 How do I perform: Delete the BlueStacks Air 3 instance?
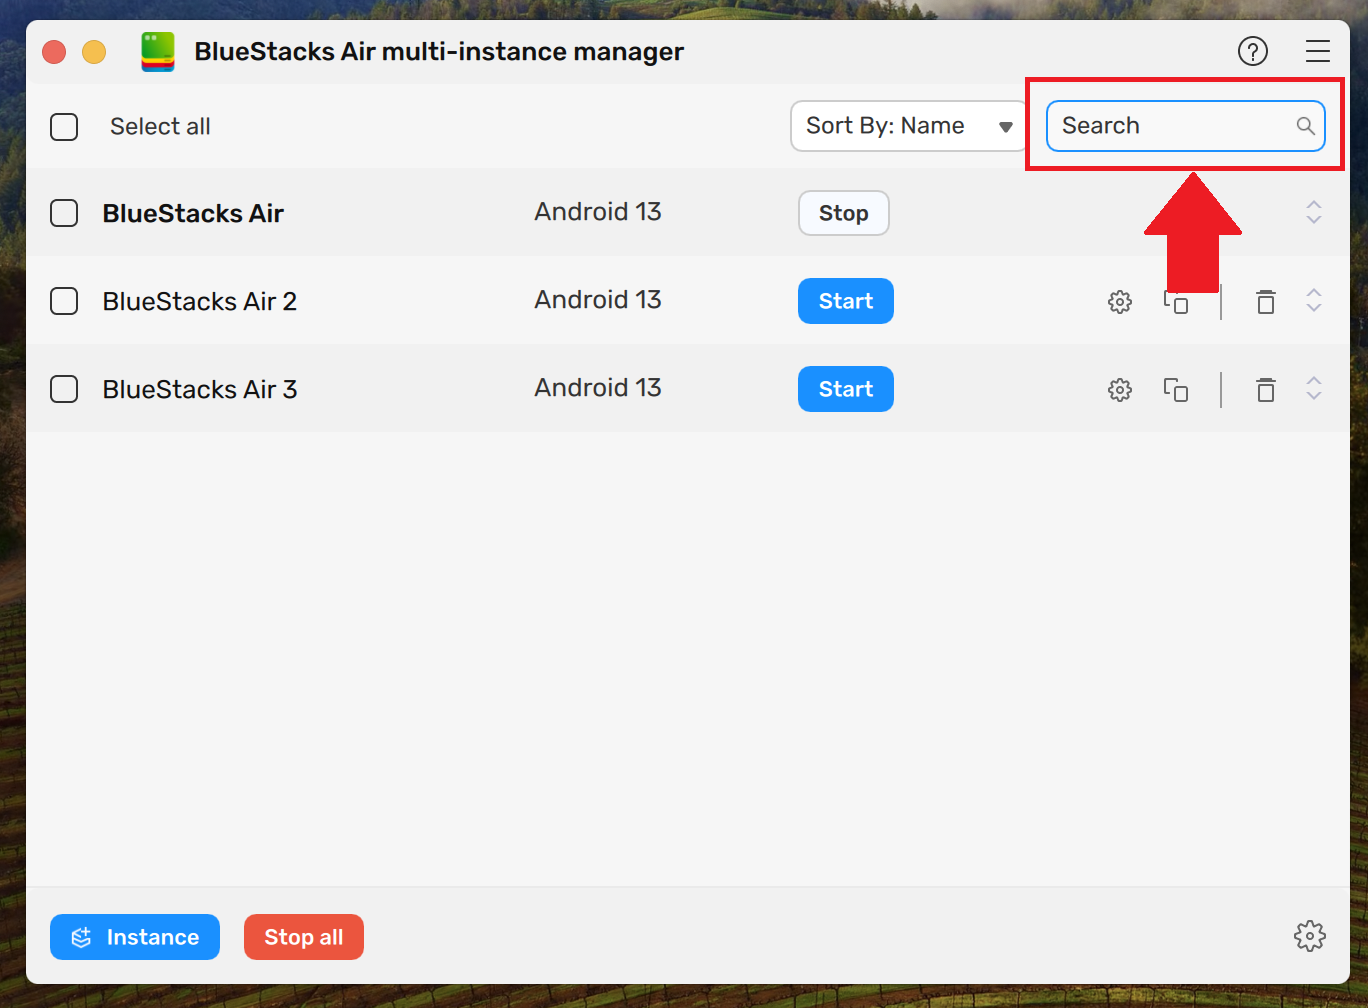click(x=1266, y=389)
